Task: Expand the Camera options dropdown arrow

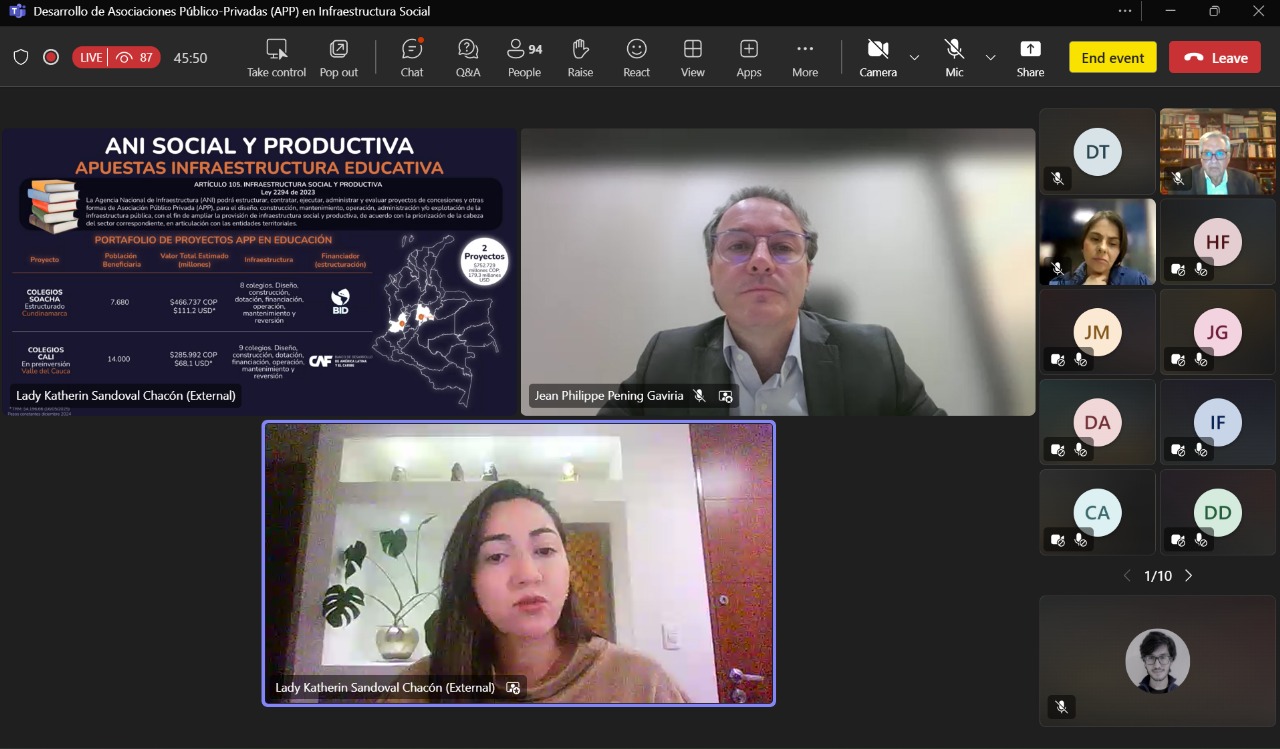Action: [x=914, y=57]
